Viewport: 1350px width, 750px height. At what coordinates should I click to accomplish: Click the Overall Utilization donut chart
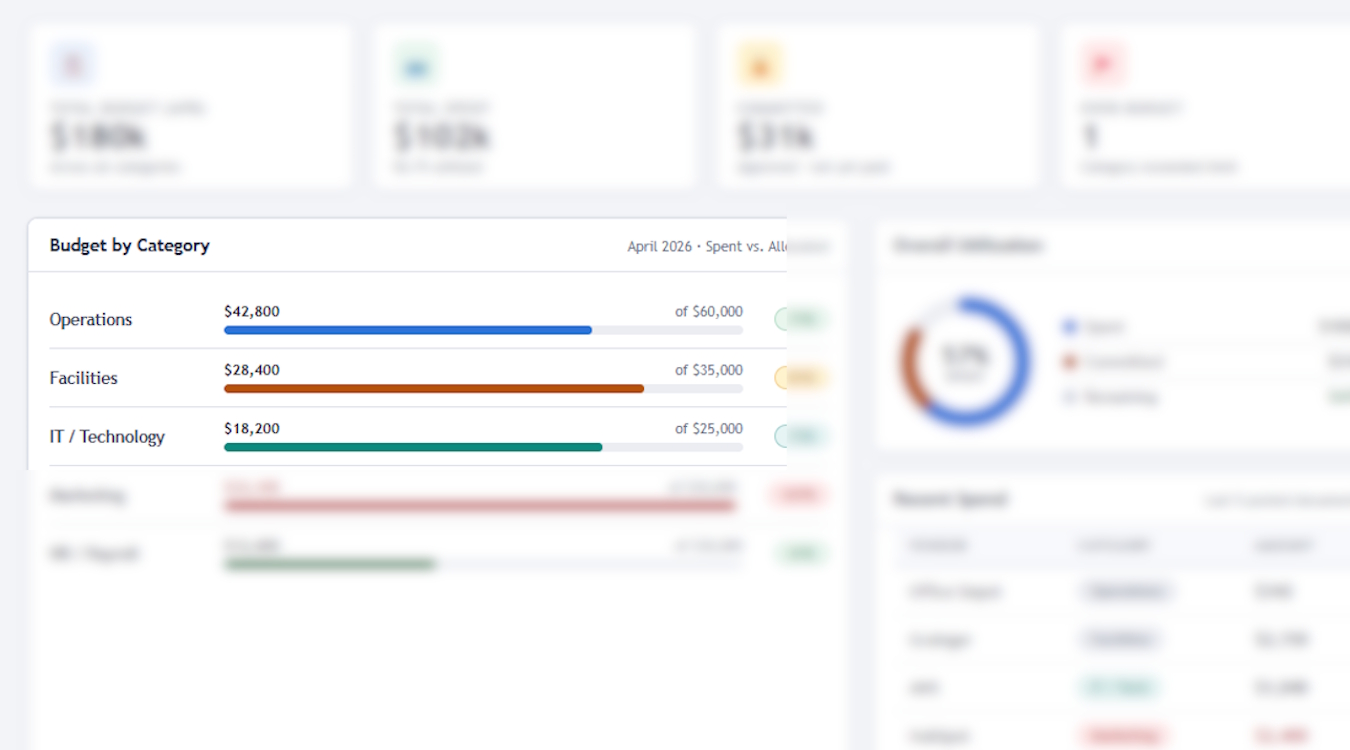[x=962, y=362]
